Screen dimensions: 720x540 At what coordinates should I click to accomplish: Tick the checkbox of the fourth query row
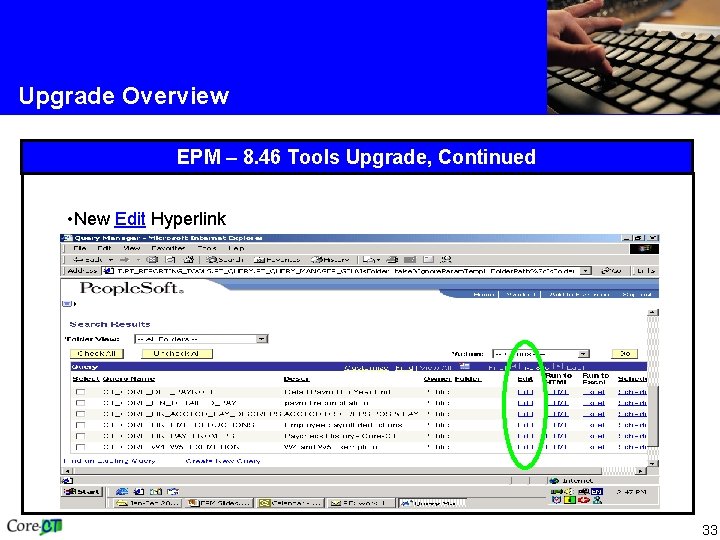click(x=80, y=425)
